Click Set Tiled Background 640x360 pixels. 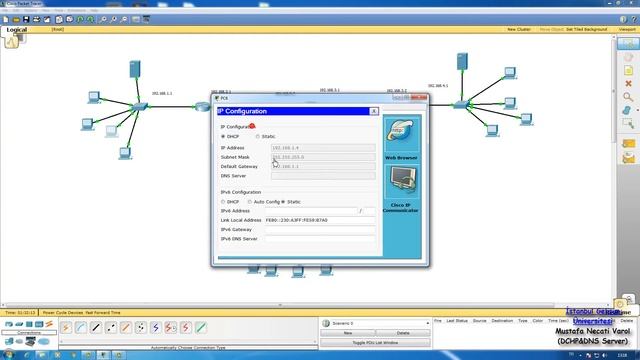coord(587,29)
